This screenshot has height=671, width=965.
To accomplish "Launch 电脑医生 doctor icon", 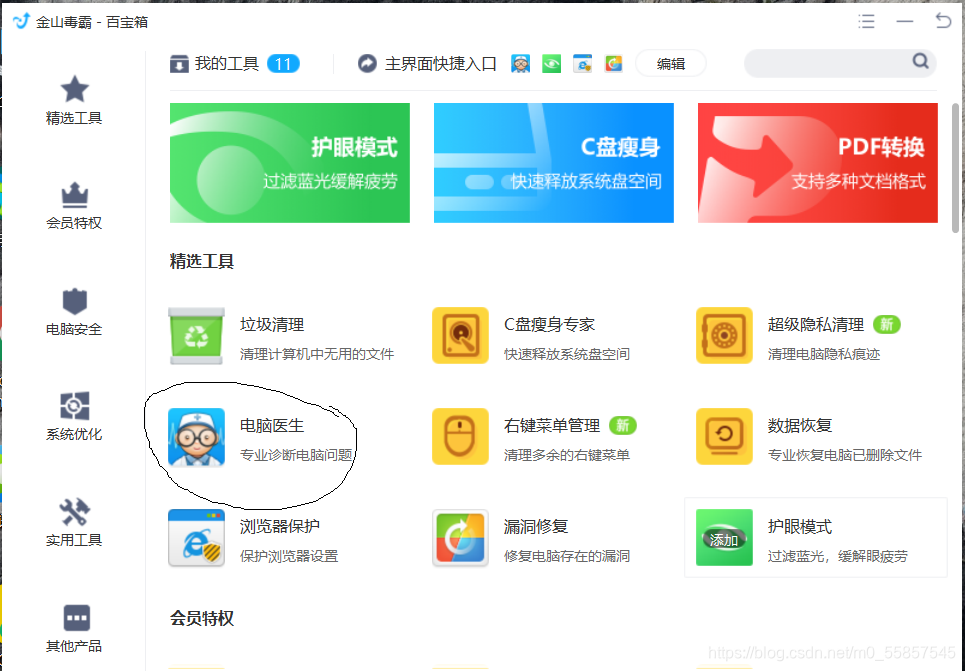I will point(196,437).
